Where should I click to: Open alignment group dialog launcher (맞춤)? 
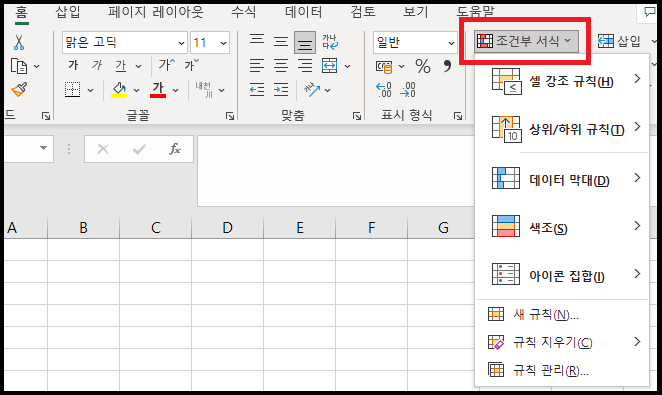pyautogui.click(x=357, y=116)
